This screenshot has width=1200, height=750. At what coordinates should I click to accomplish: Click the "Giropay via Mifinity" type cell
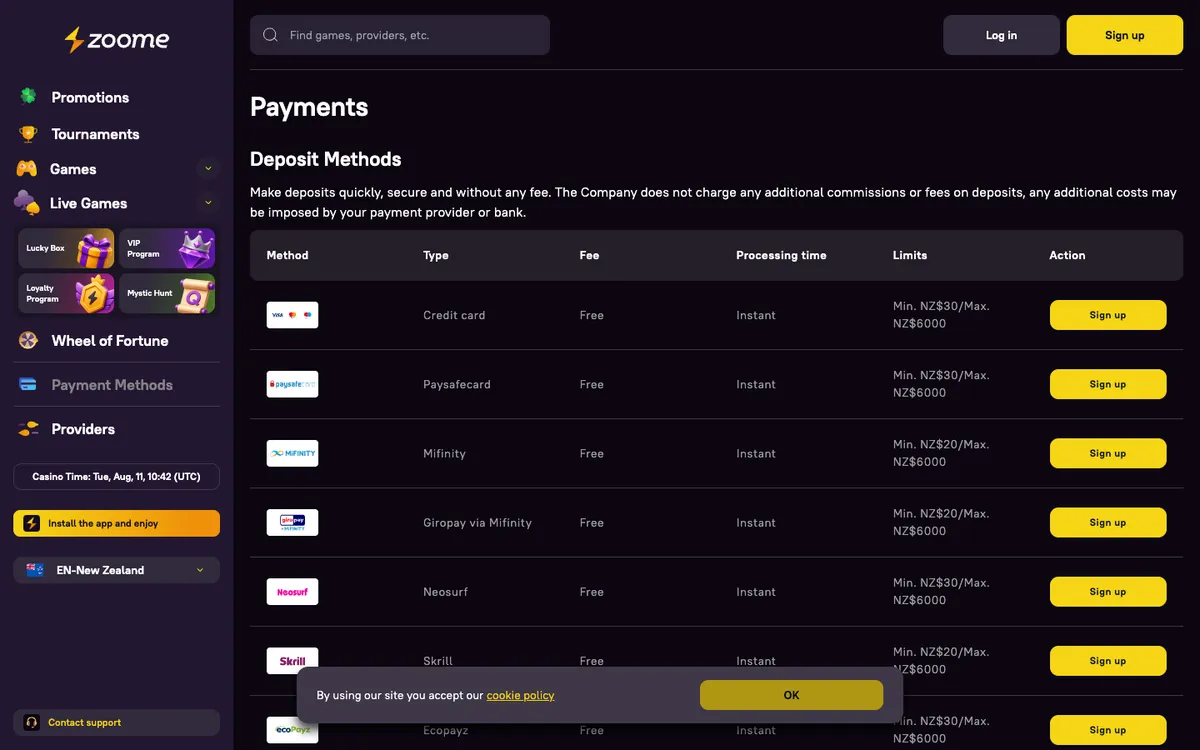pos(477,522)
